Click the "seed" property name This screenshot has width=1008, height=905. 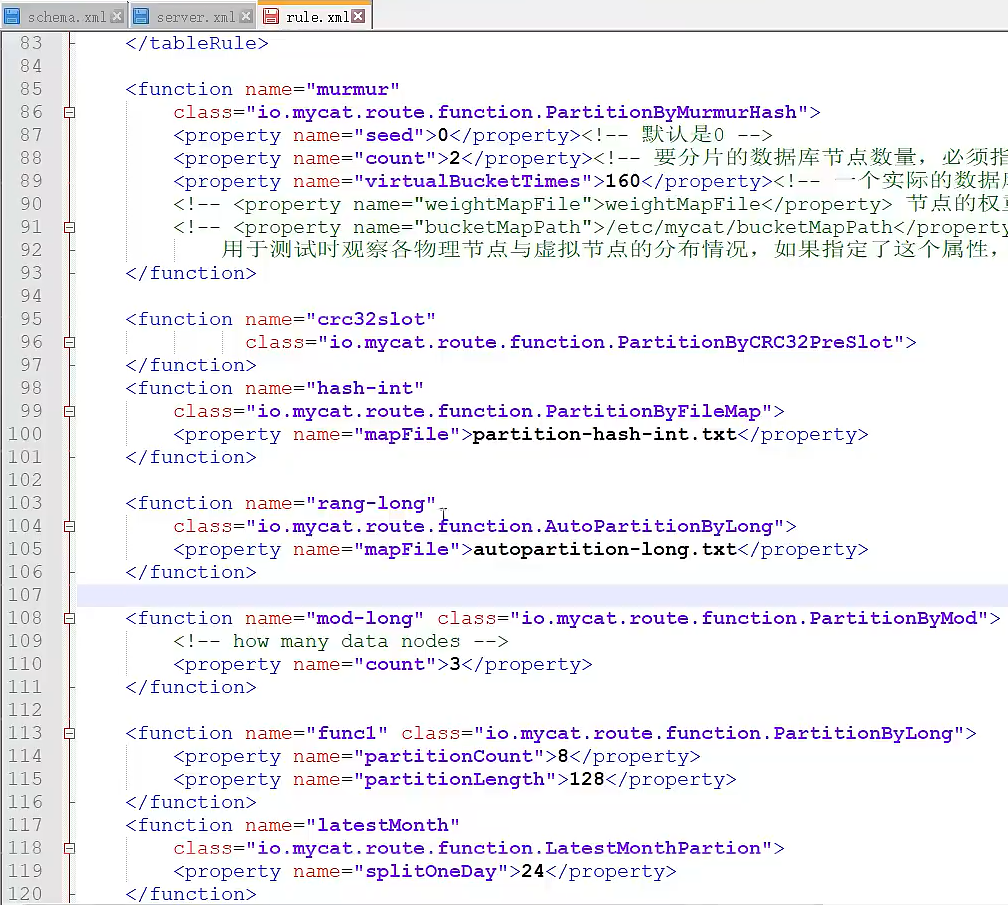[x=389, y=136]
